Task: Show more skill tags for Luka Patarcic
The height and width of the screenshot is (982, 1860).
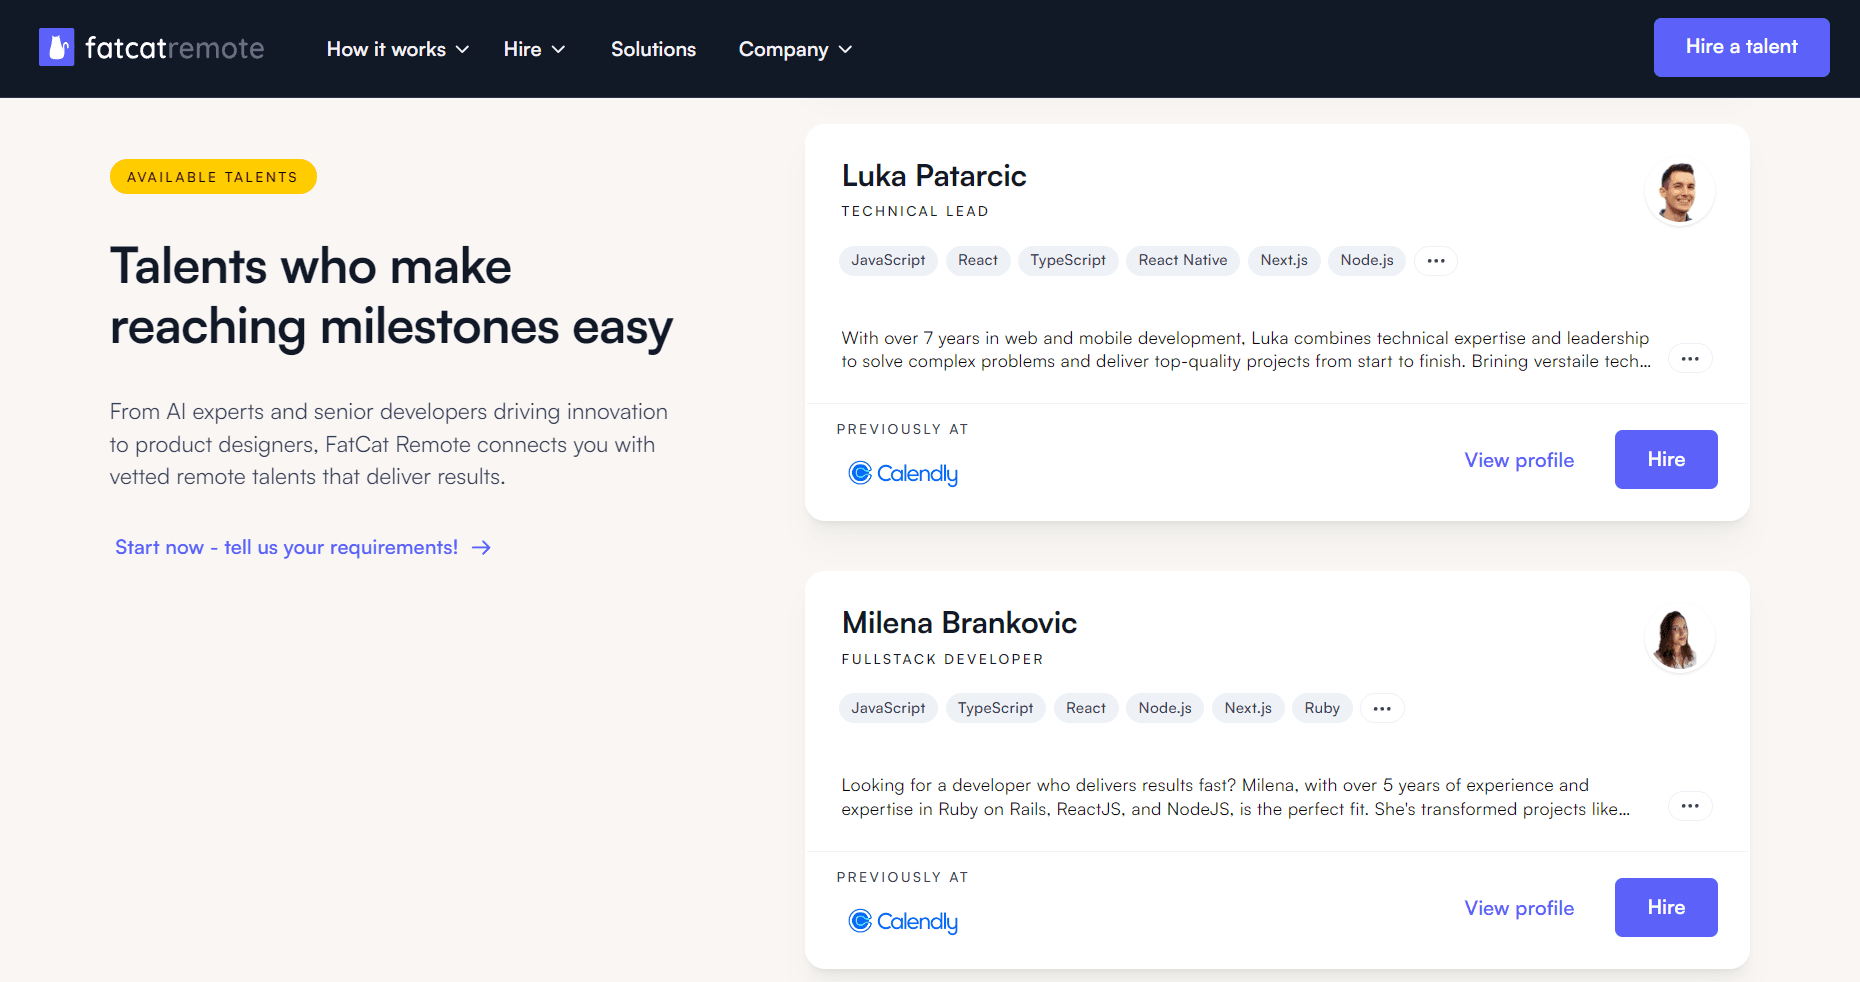Action: pos(1436,261)
